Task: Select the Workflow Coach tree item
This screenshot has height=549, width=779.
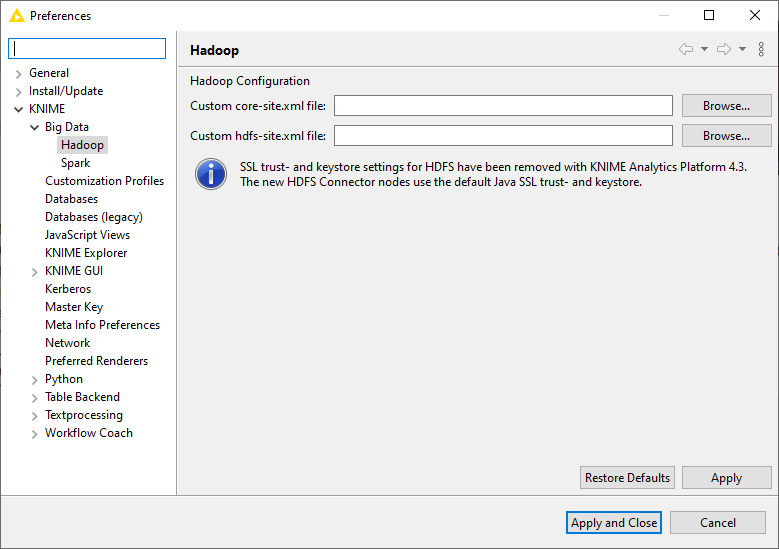Action: (89, 433)
